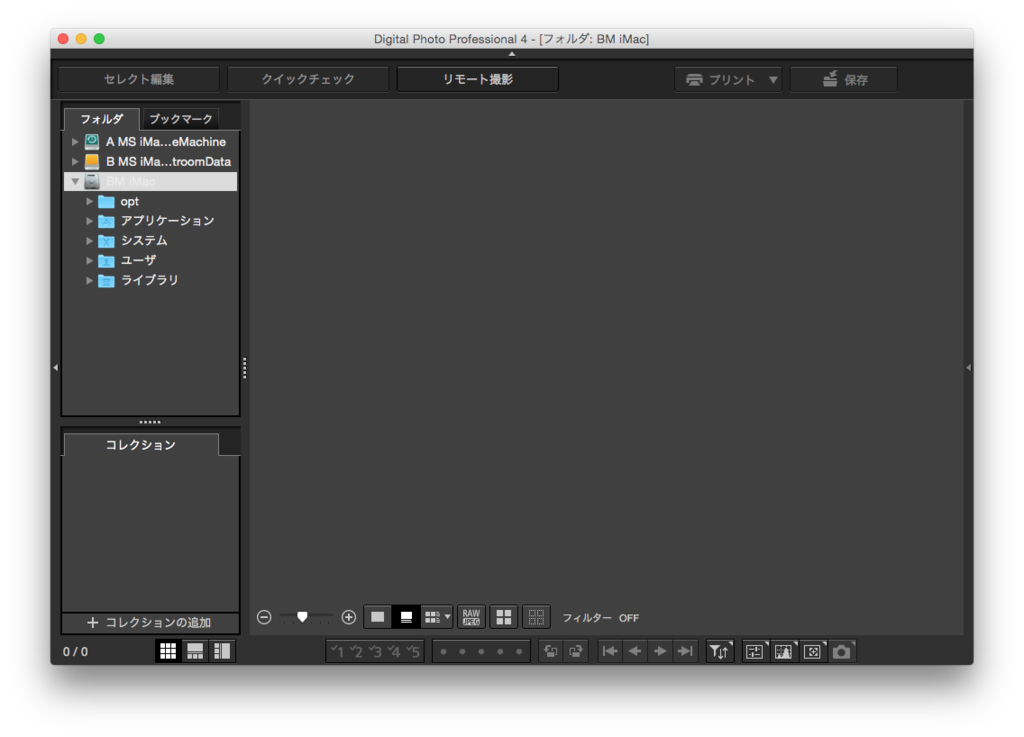Open the tool palette icon
The image size is (1024, 737).
click(755, 651)
